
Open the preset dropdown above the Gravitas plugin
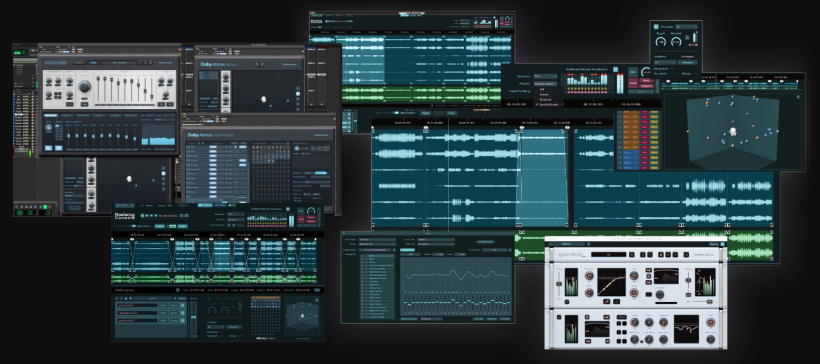[x=566, y=244]
